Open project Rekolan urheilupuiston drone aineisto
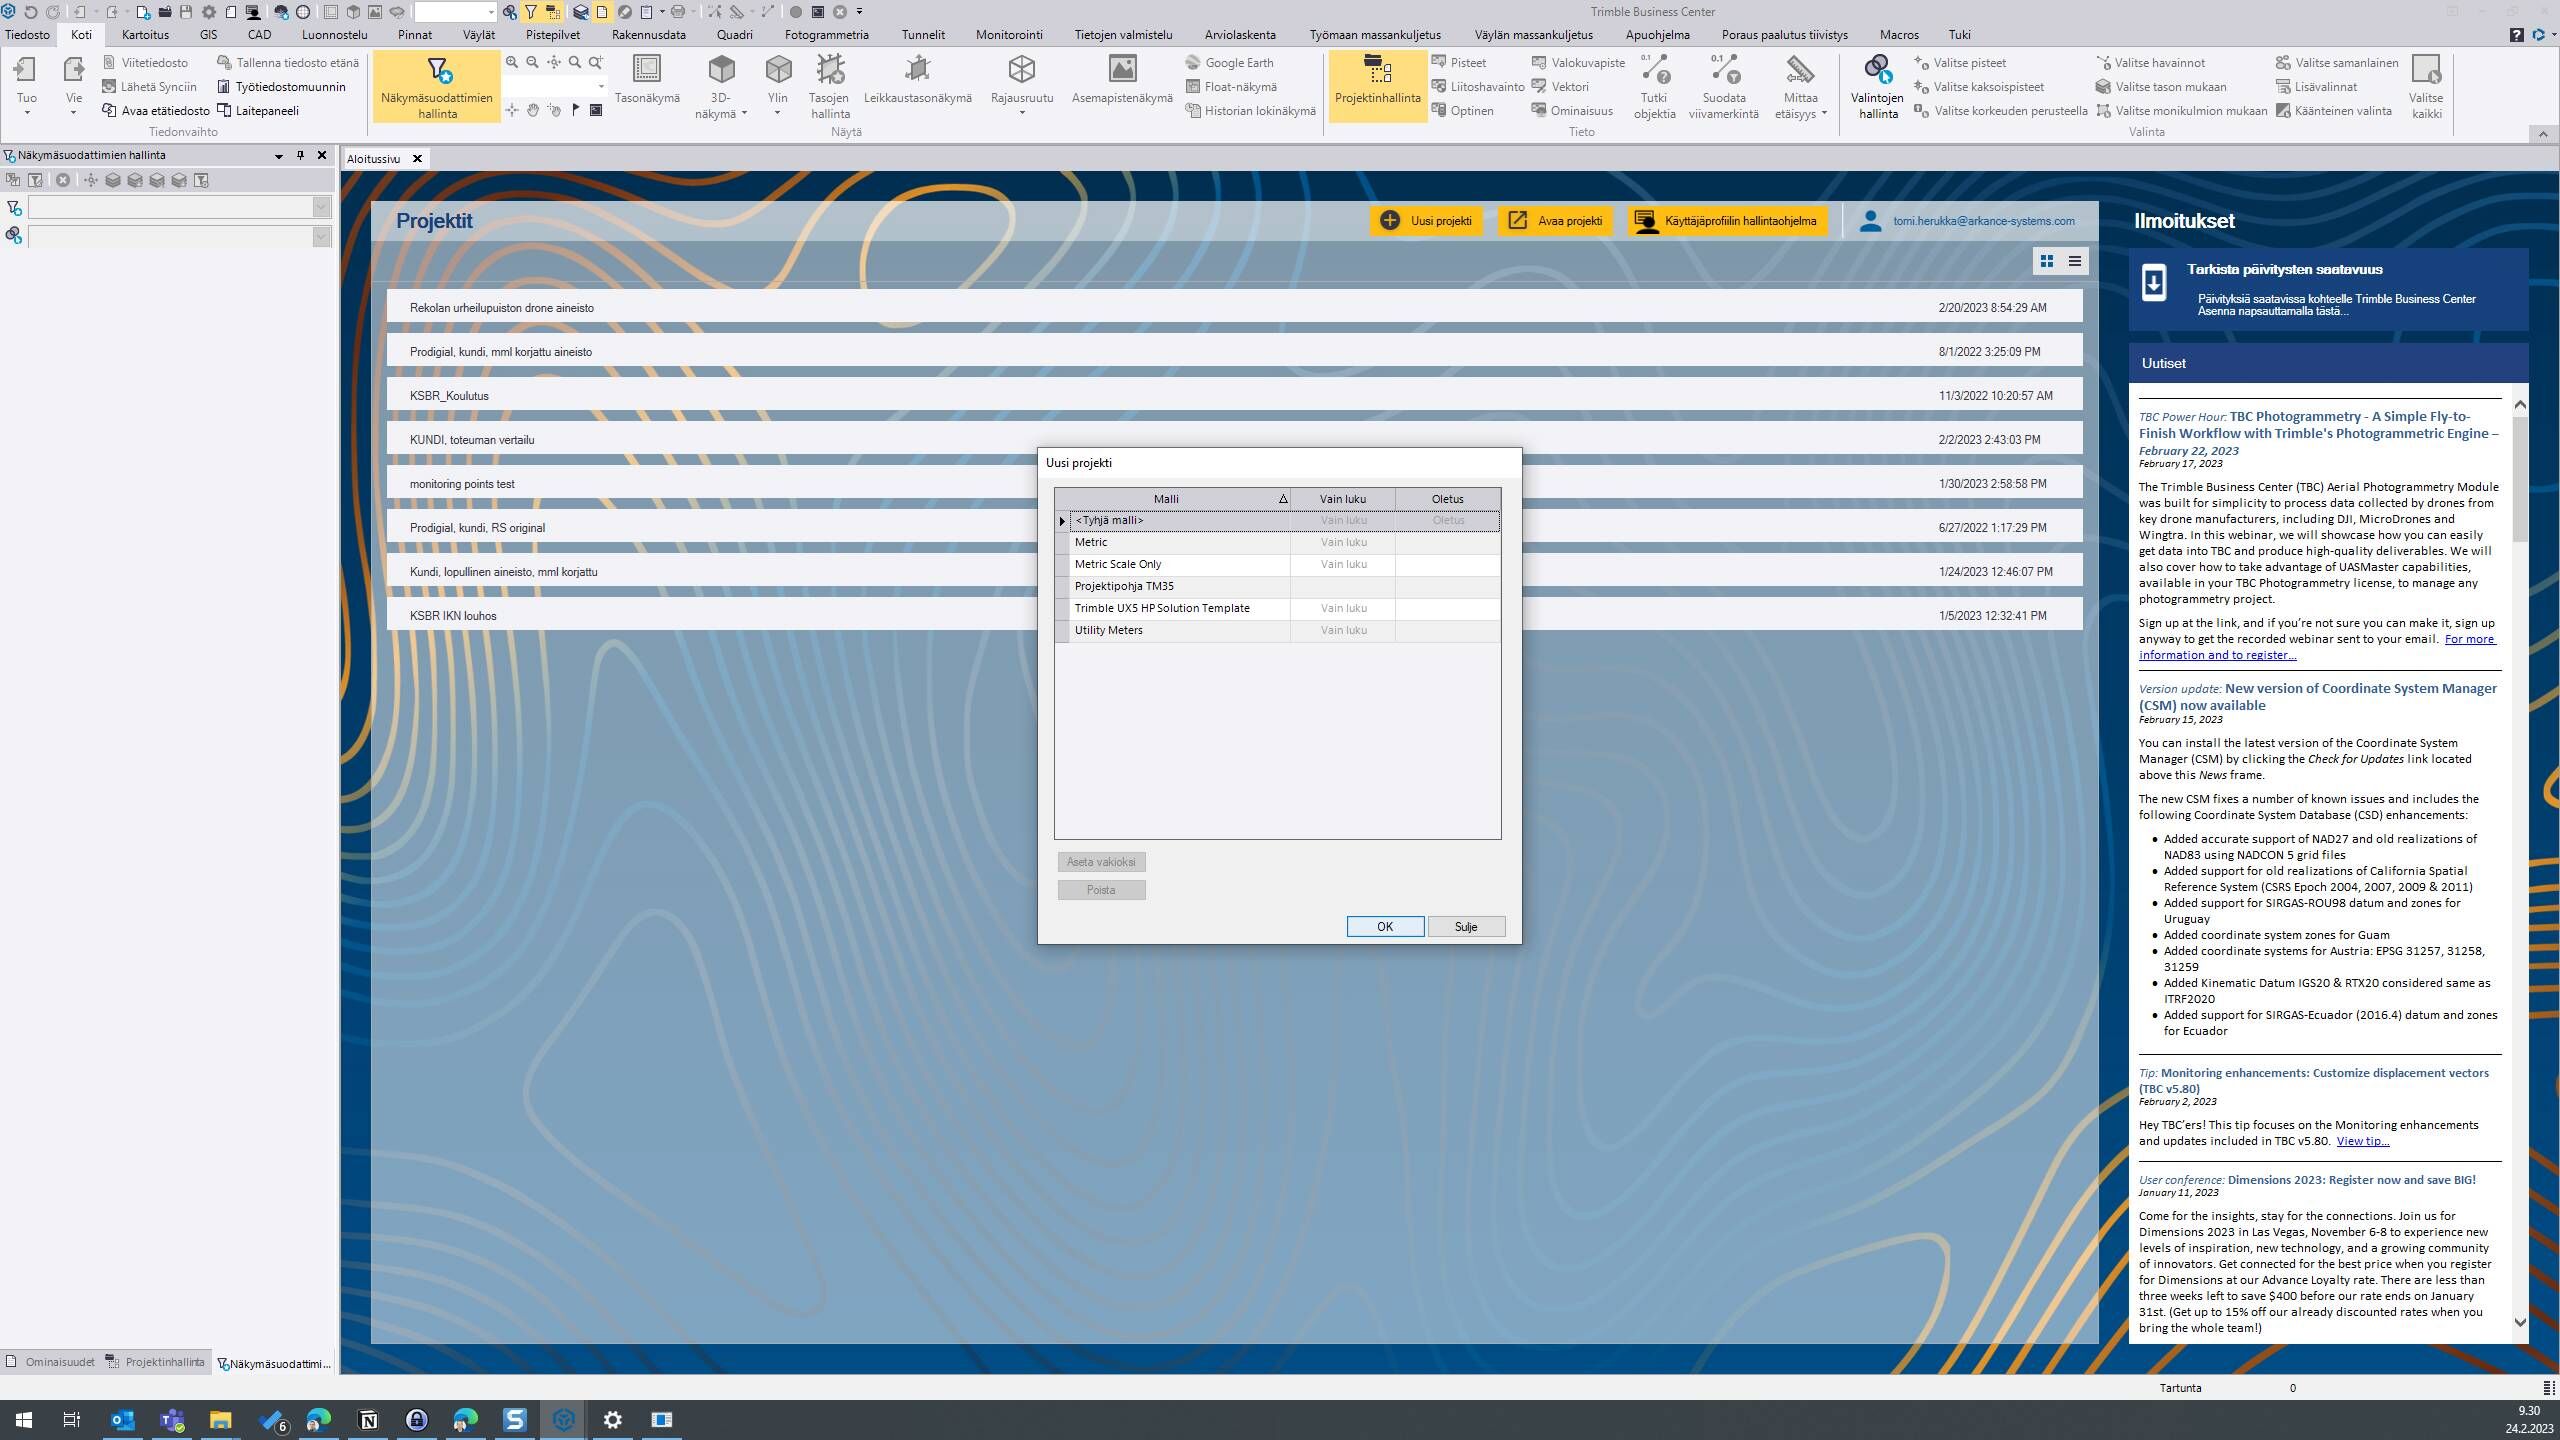The width and height of the screenshot is (2560, 1440). (1234, 307)
